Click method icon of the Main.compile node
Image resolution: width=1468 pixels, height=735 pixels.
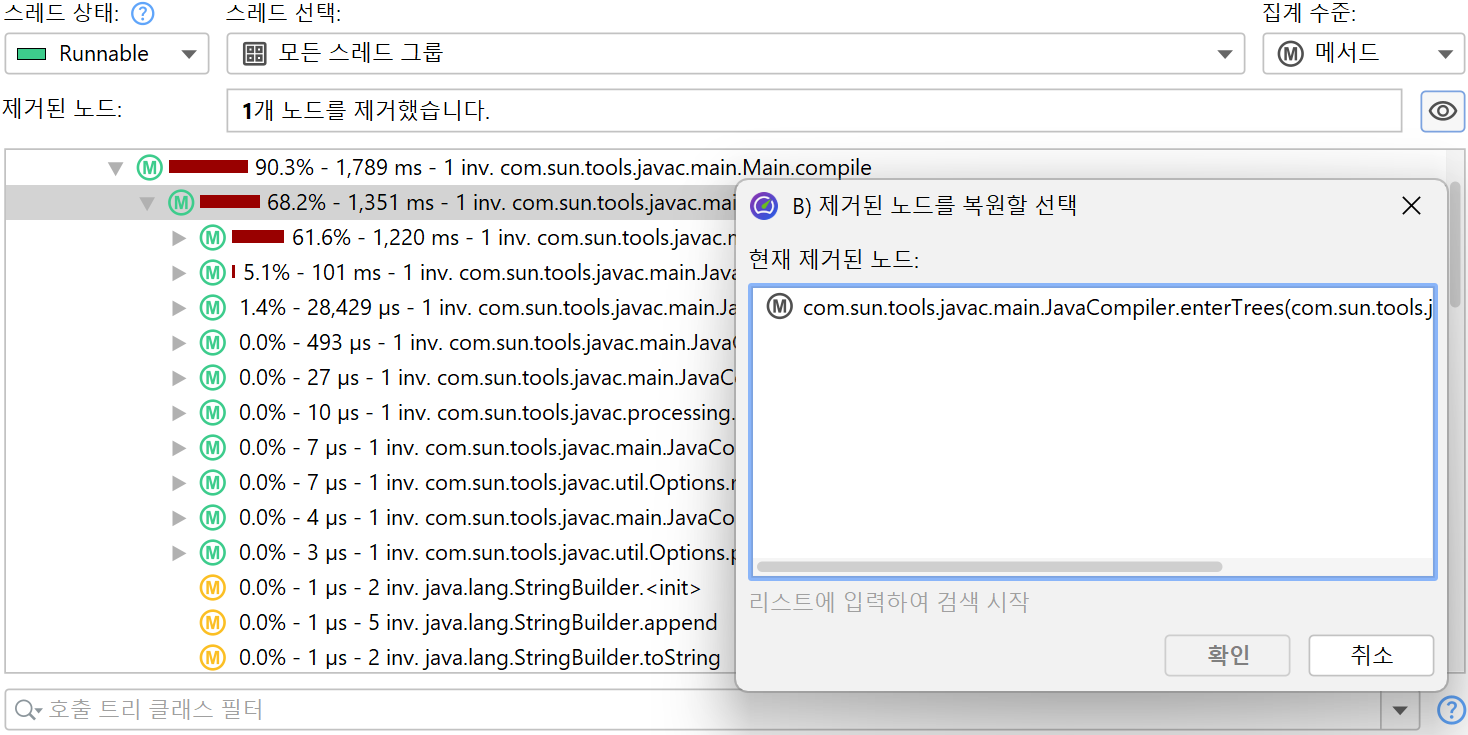coord(149,167)
